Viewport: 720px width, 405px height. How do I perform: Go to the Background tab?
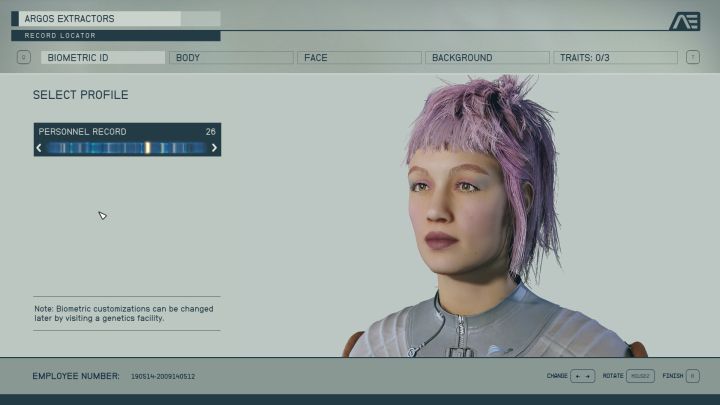point(487,58)
